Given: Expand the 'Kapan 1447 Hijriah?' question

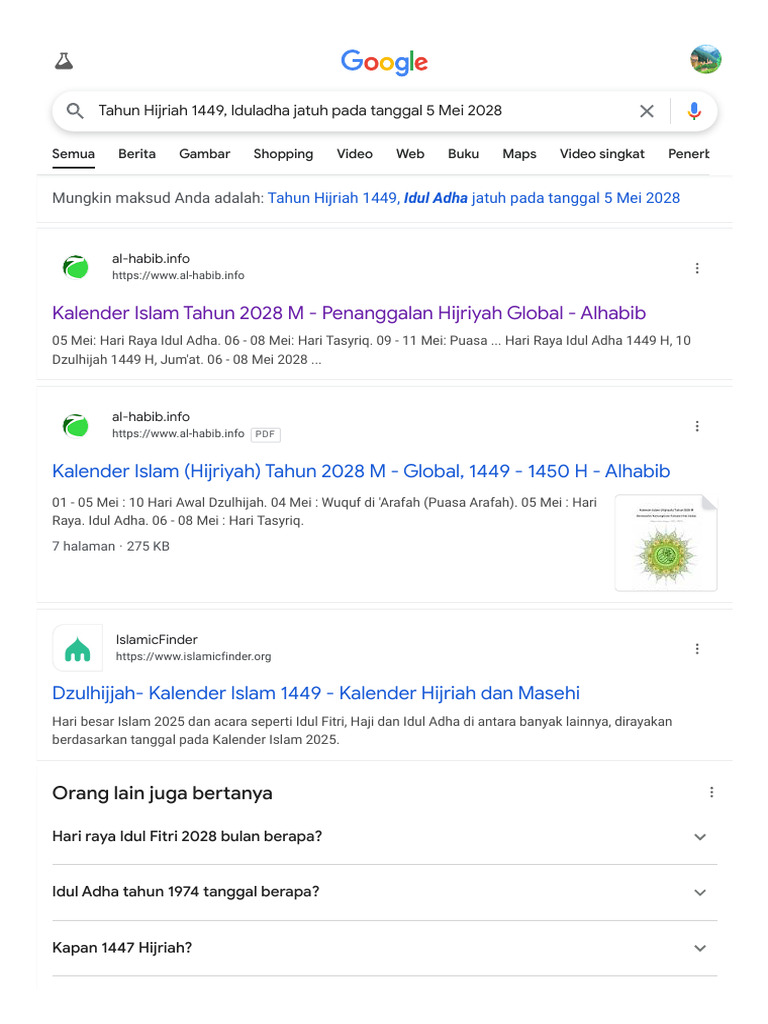Looking at the screenshot, I should click(700, 948).
